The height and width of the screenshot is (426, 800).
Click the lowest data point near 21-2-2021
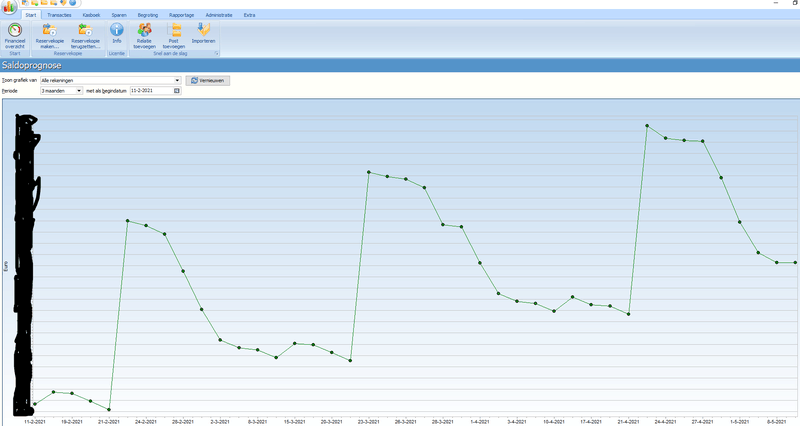[109, 410]
